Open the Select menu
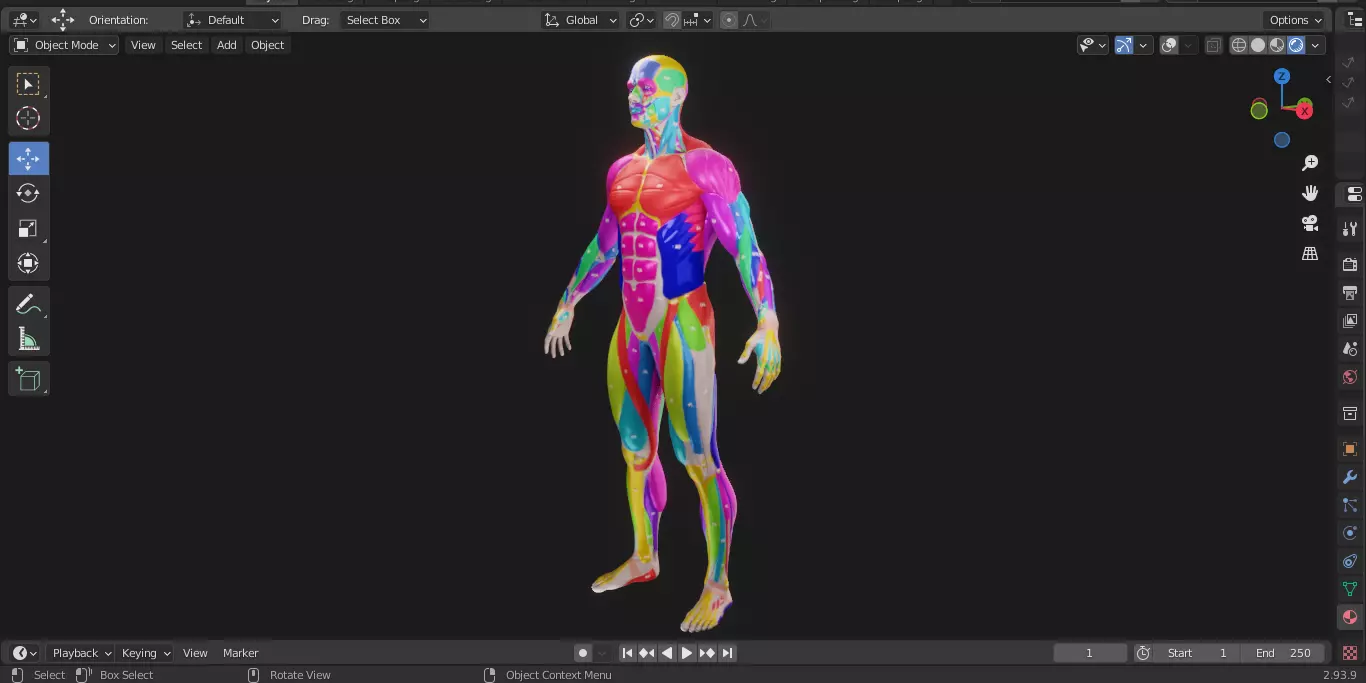This screenshot has height=683, width=1366. click(186, 45)
